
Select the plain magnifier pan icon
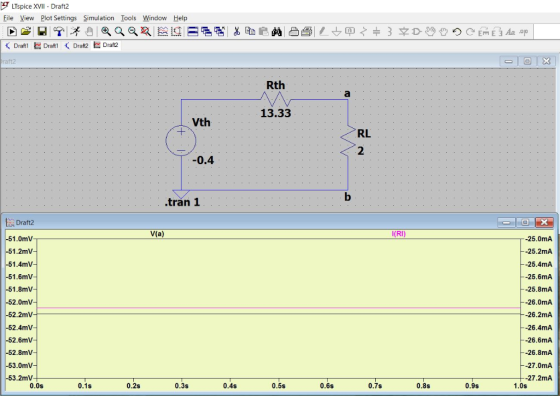click(119, 32)
